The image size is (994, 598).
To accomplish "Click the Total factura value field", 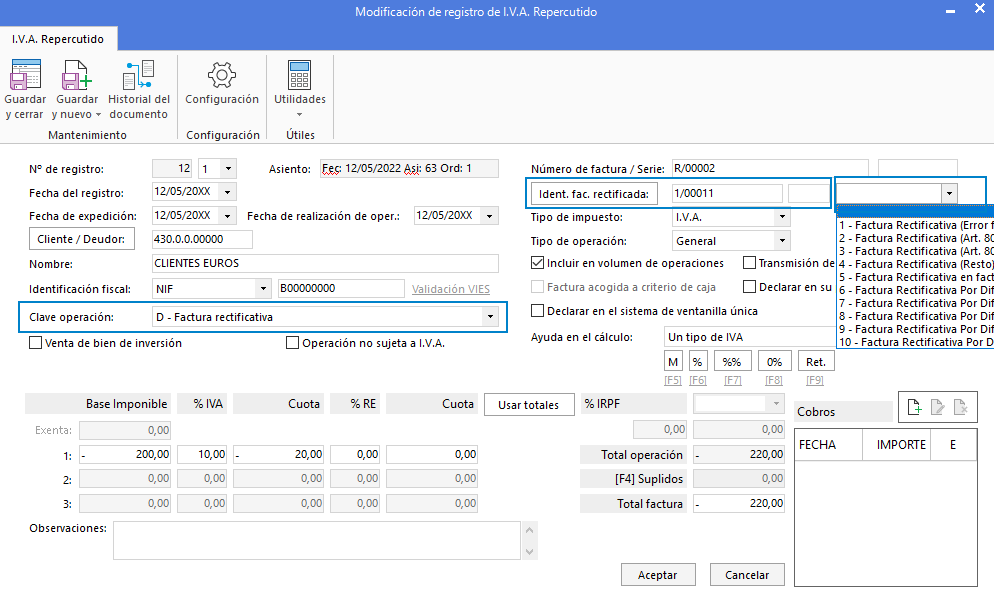I will pyautogui.click(x=739, y=504).
